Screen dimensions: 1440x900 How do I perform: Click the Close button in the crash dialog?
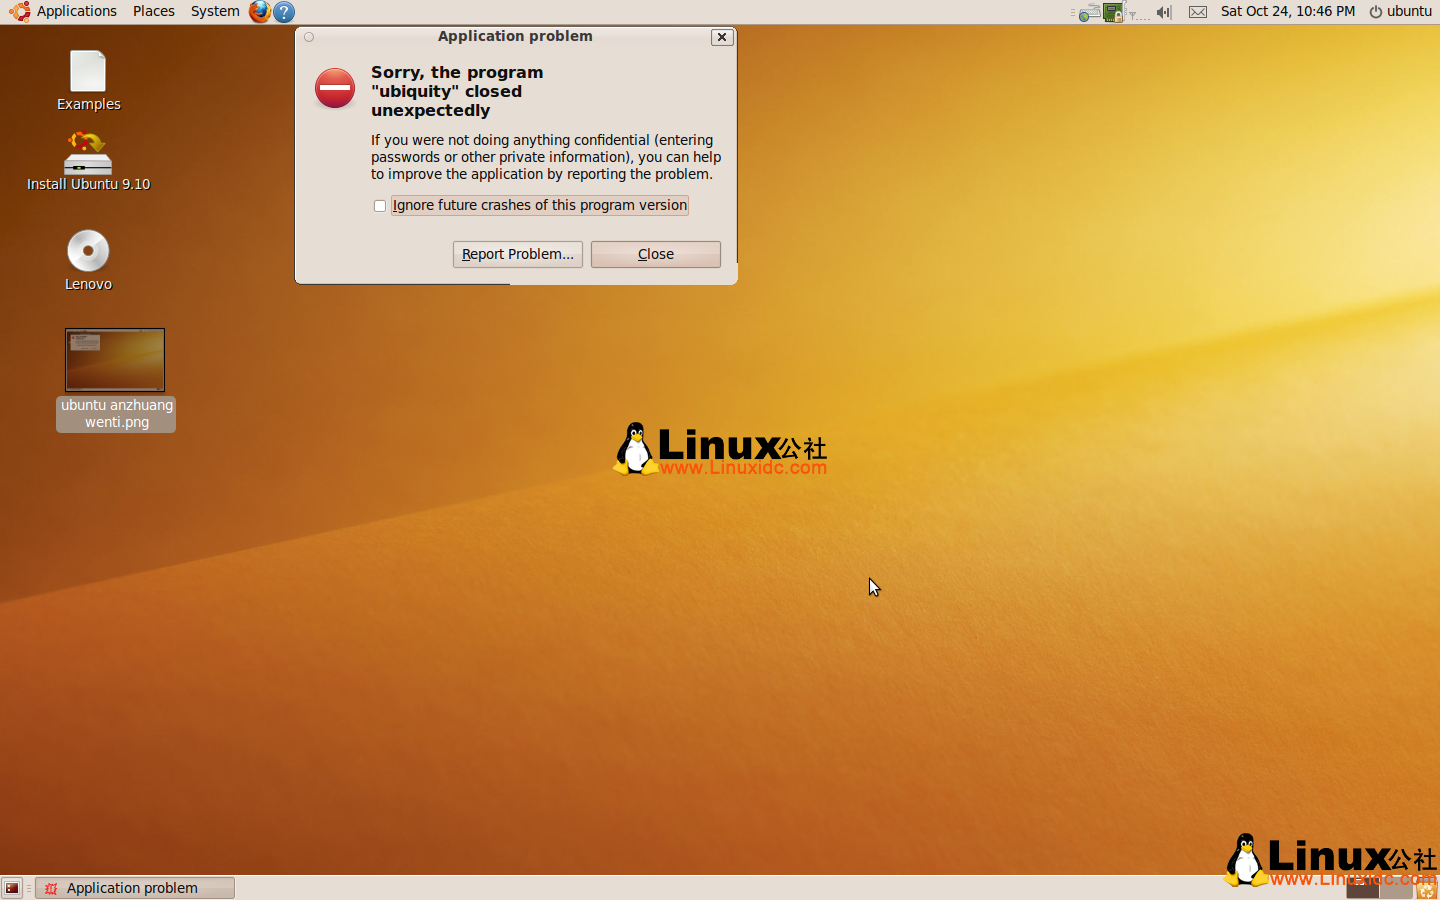(x=655, y=254)
